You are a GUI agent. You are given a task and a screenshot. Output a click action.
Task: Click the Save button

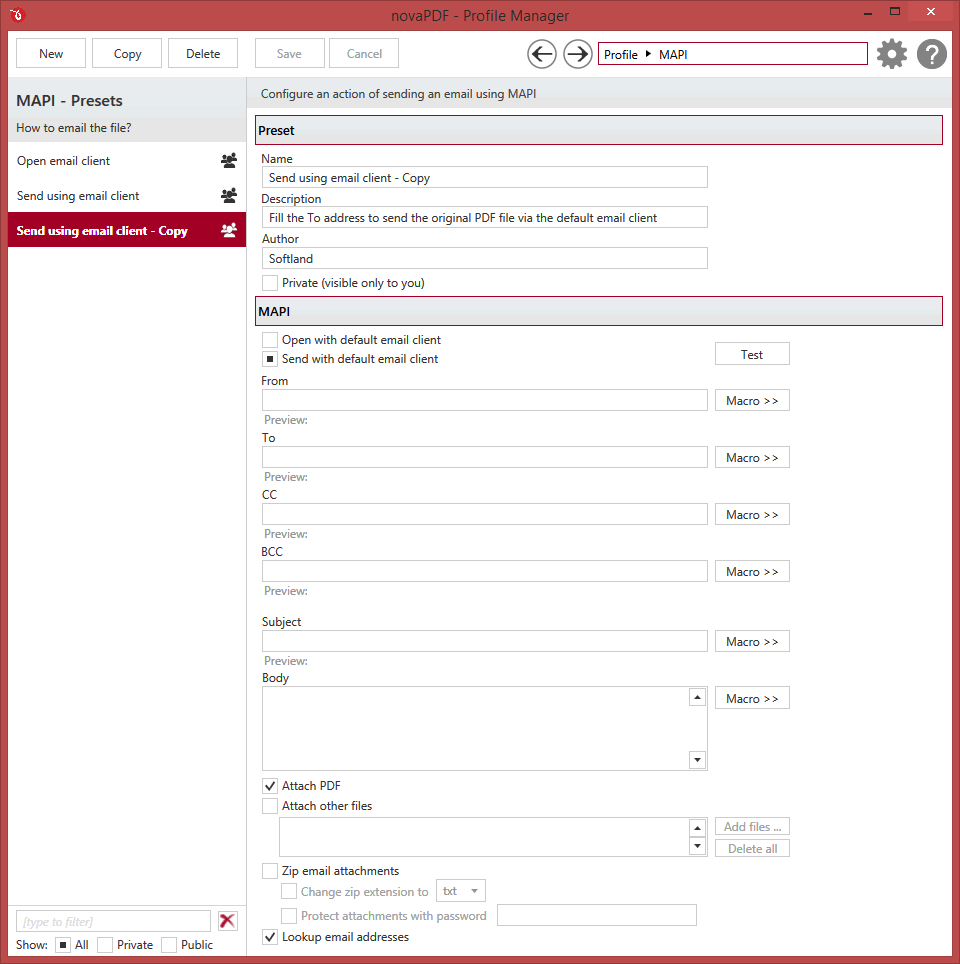click(289, 53)
